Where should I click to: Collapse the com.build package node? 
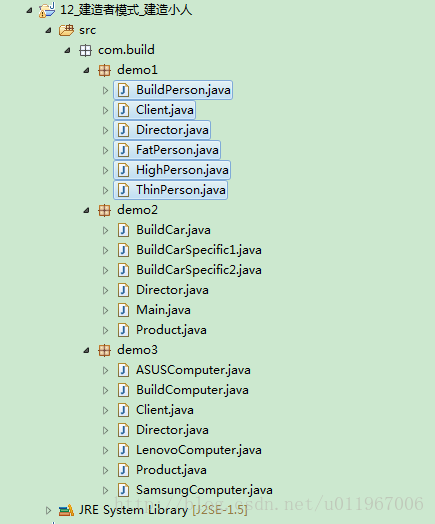67,51
